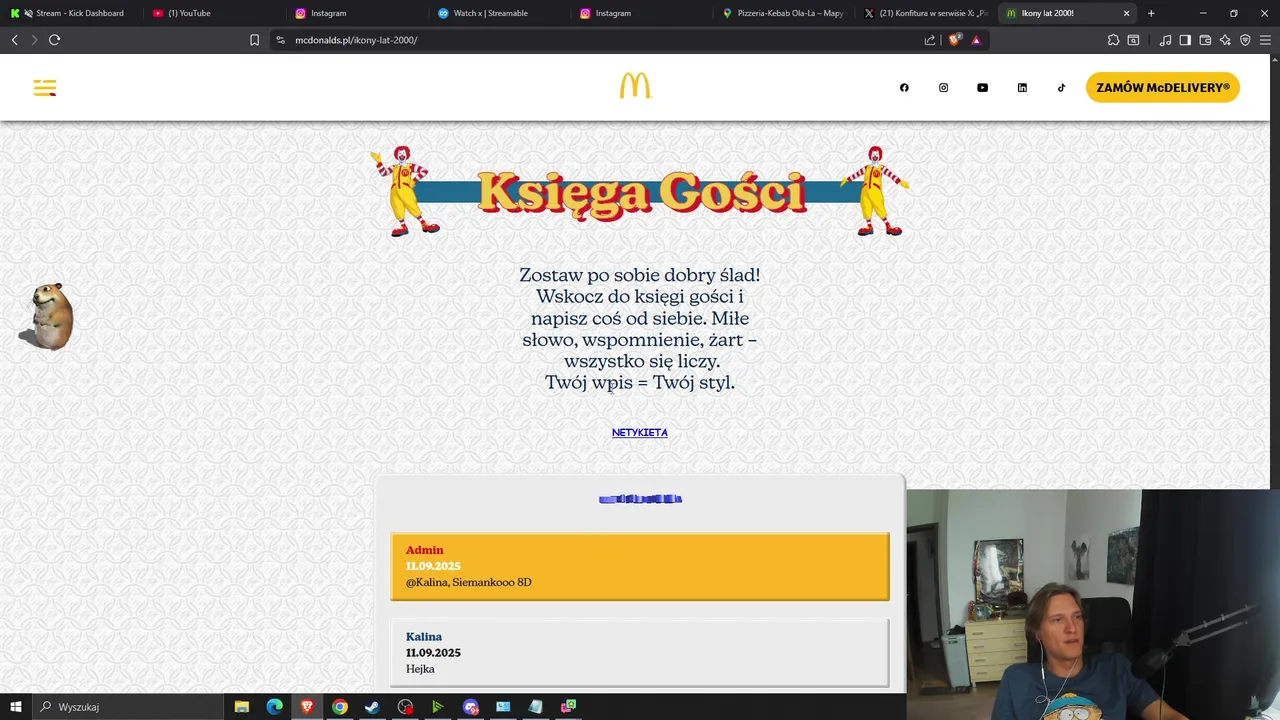This screenshot has width=1280, height=720.
Task: Switch to the (1) YouTube tab
Action: (215, 13)
